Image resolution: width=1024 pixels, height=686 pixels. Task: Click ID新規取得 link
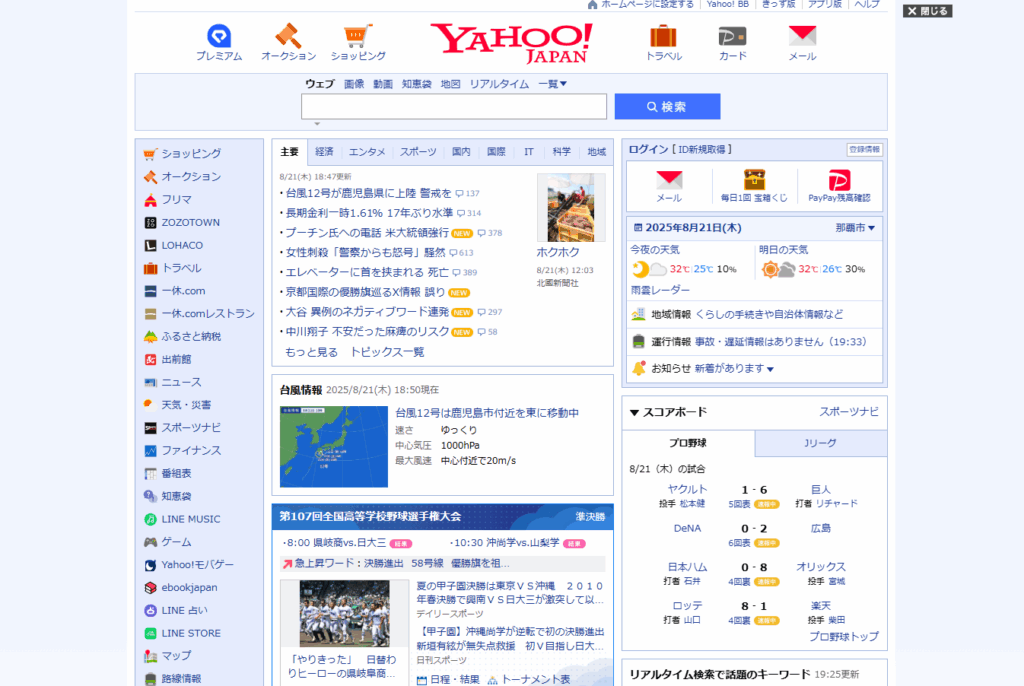point(701,150)
